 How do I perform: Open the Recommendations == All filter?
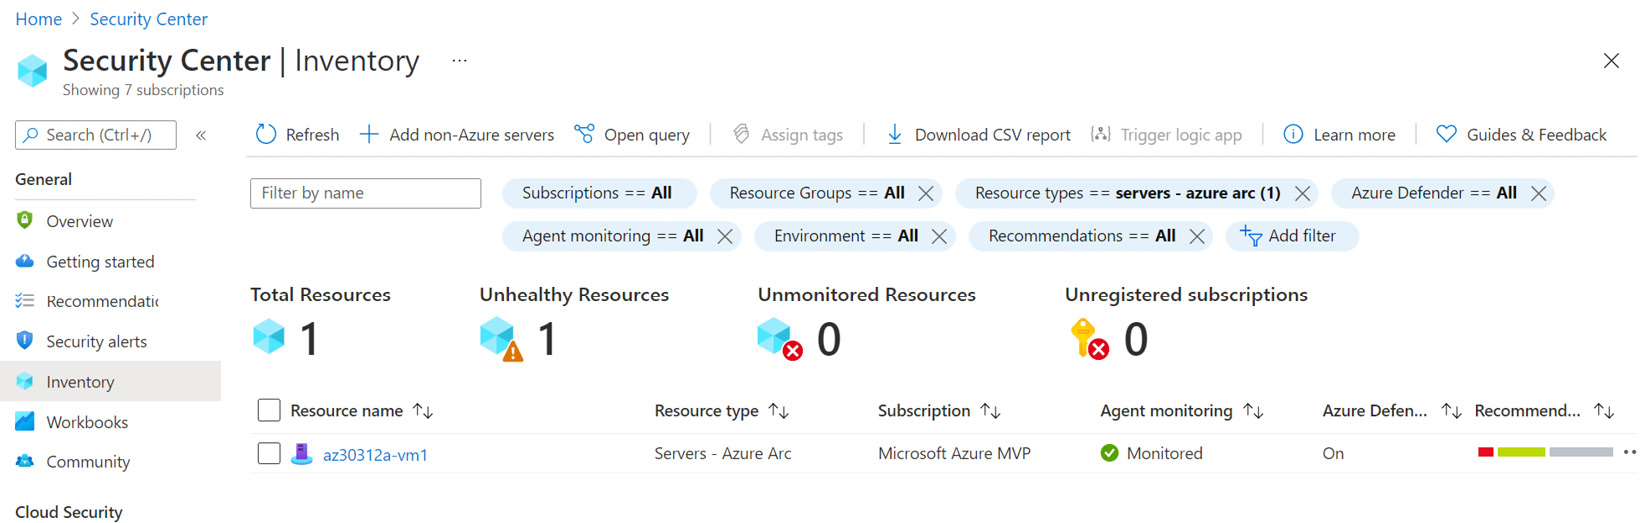(1081, 236)
